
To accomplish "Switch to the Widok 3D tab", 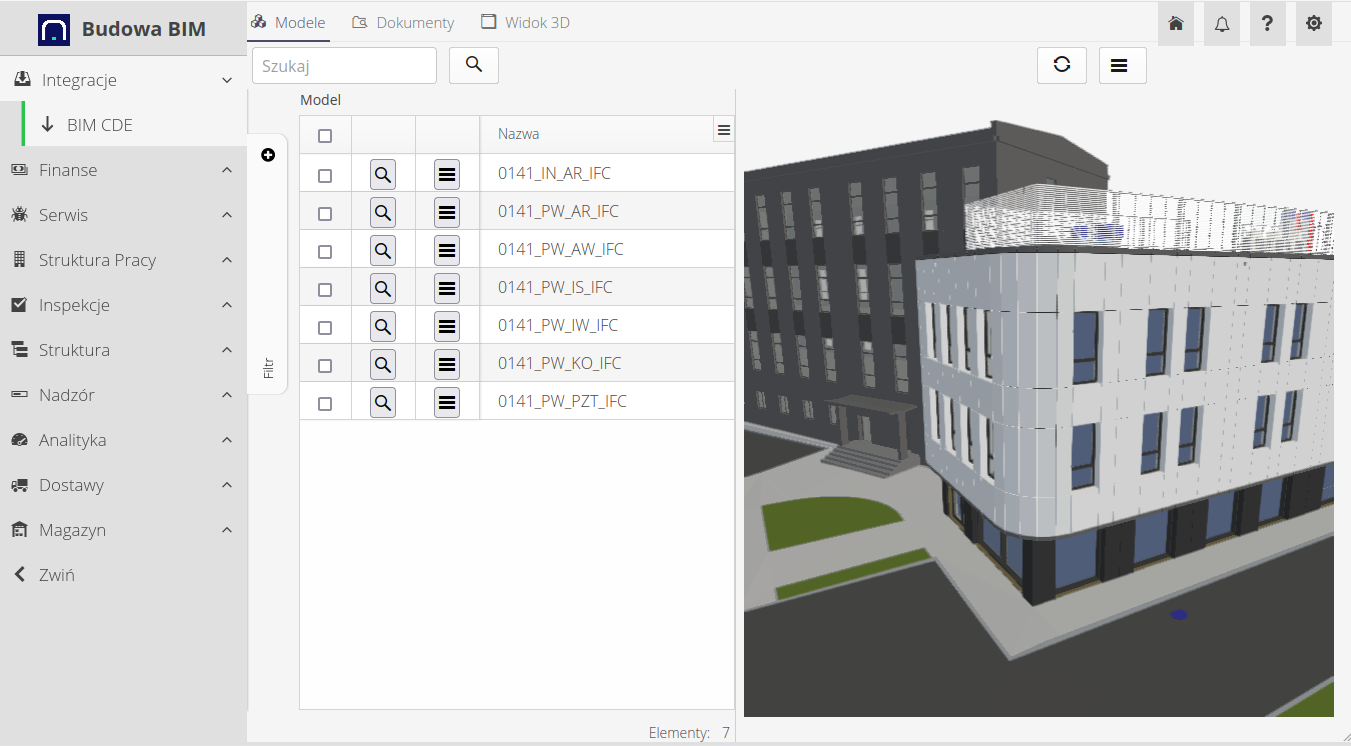I will click(x=525, y=21).
